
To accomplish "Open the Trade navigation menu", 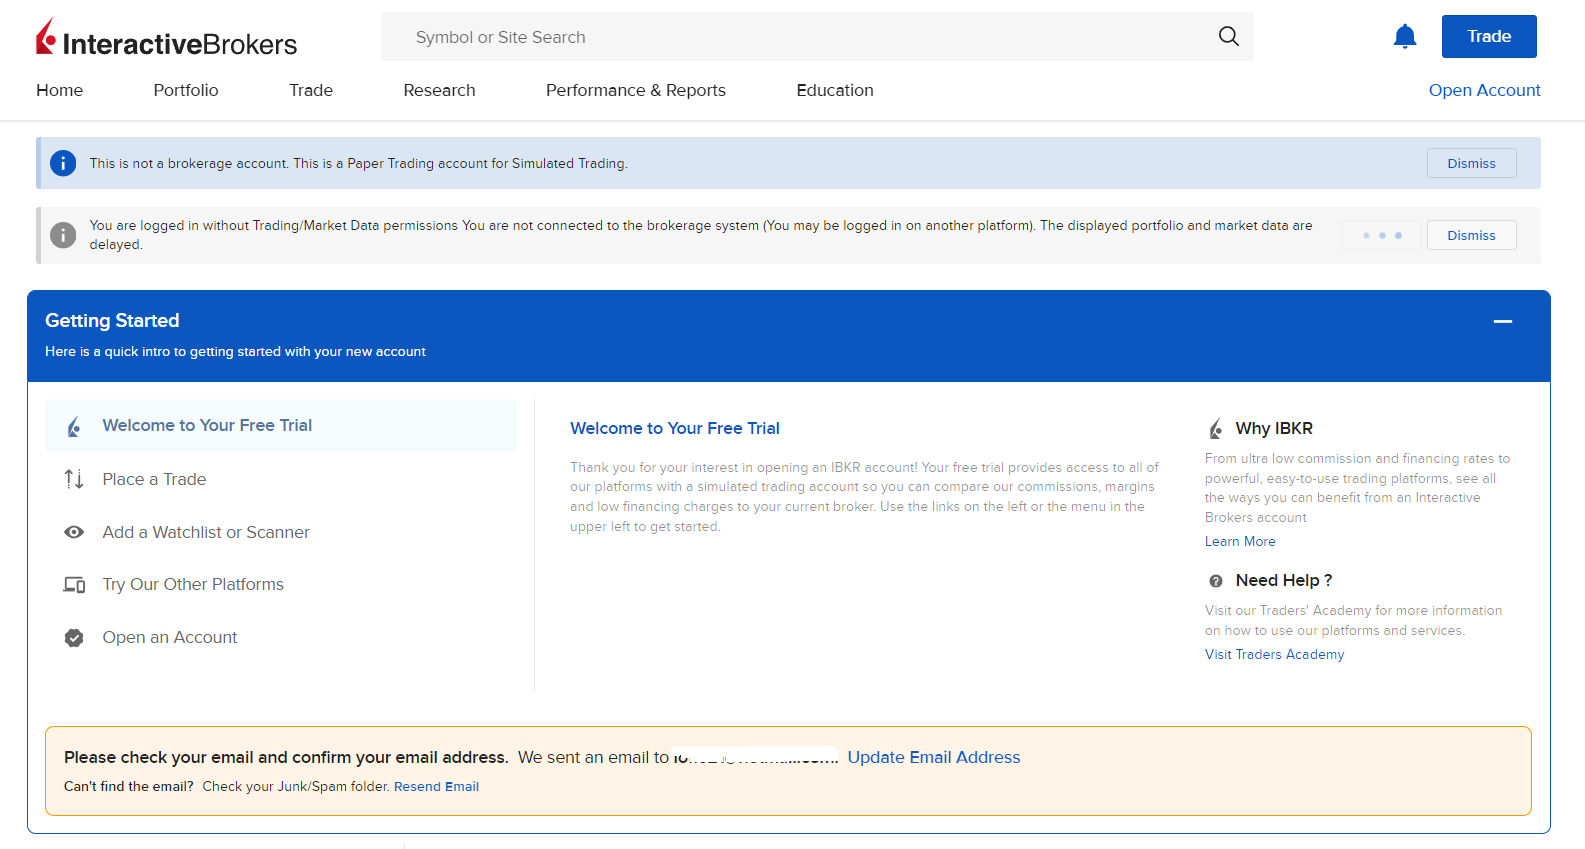I will click(x=311, y=90).
